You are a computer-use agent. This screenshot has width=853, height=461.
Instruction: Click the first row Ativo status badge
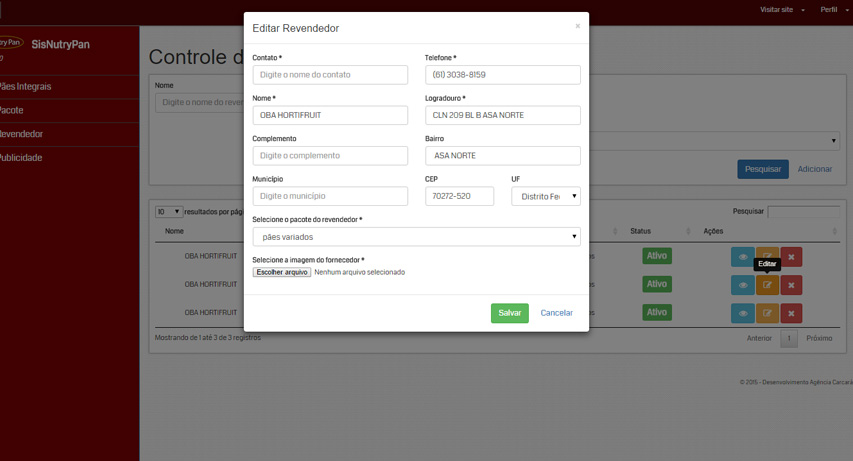point(657,256)
